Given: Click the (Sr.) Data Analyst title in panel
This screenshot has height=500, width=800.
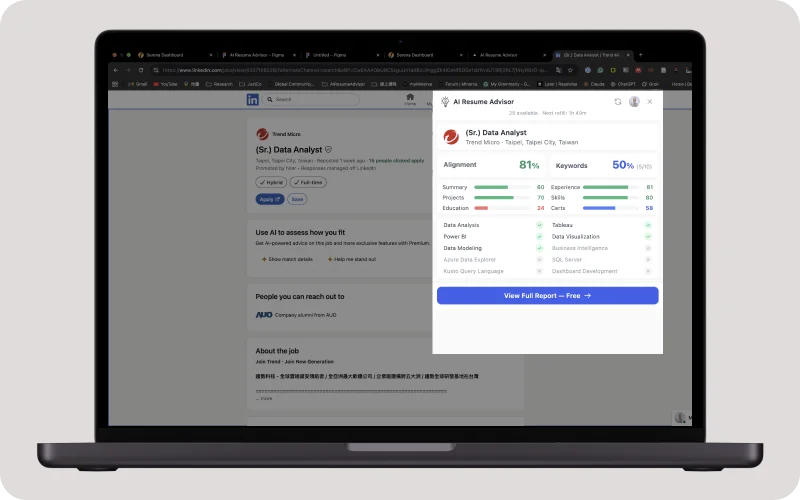Looking at the screenshot, I should tap(496, 133).
